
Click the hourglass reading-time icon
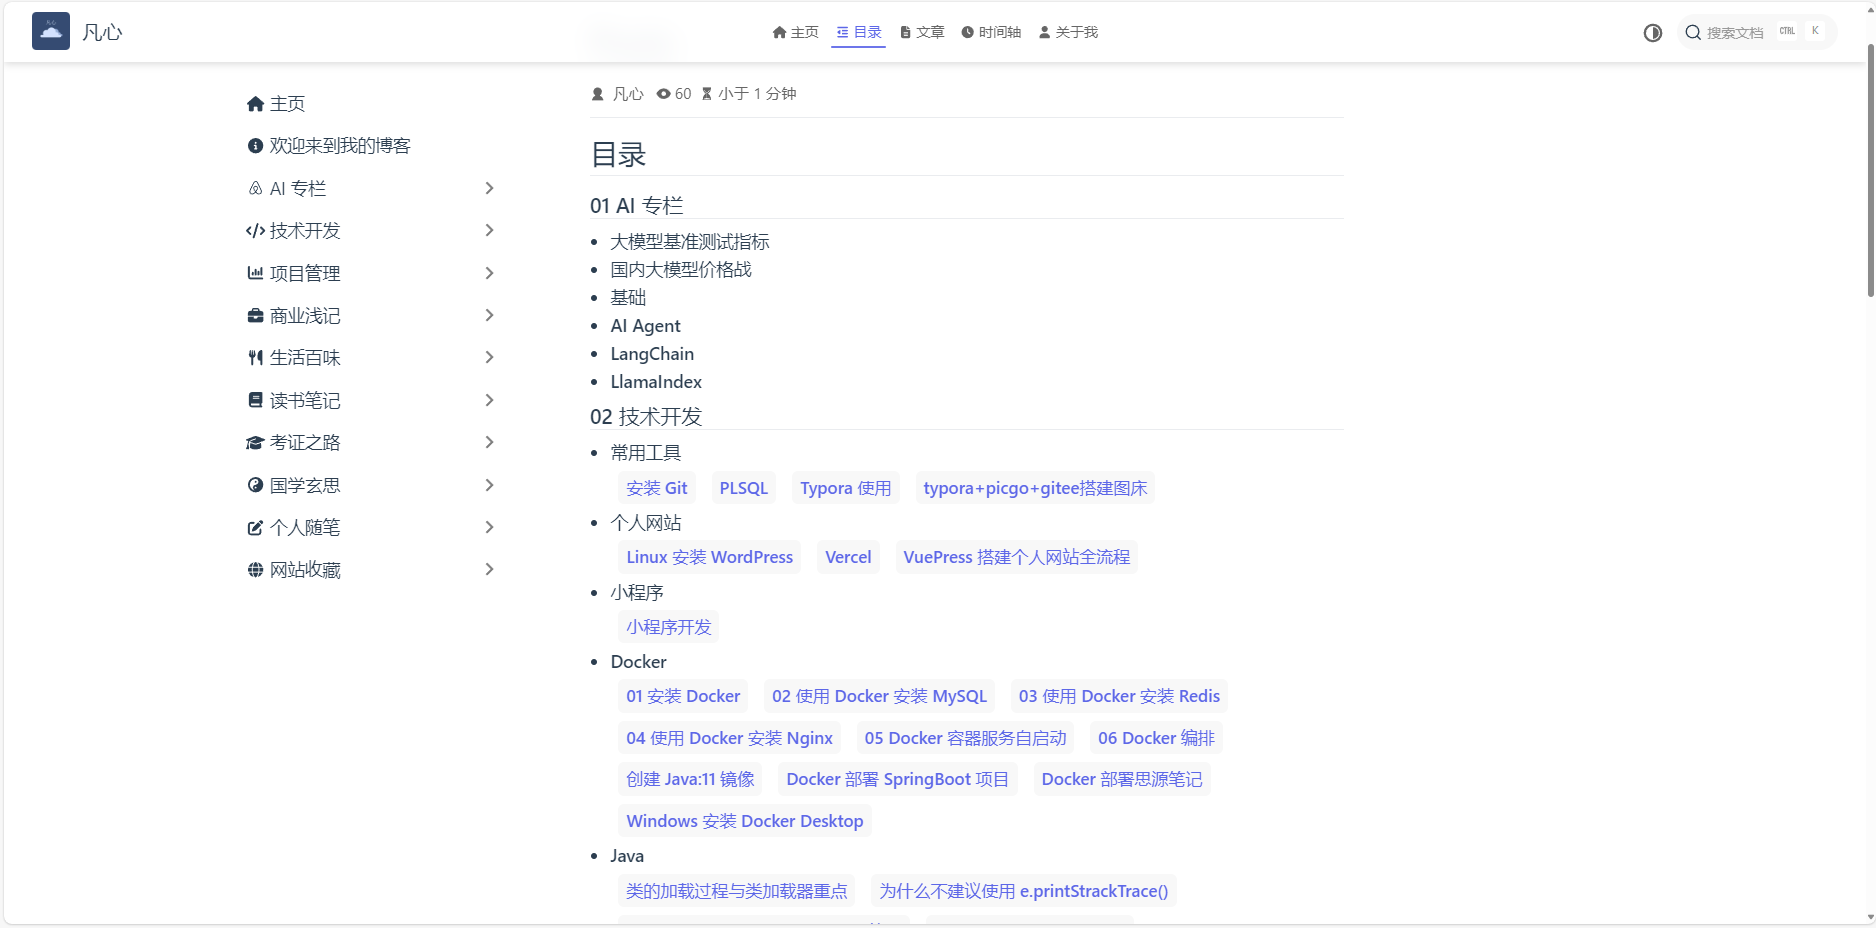[x=707, y=94]
